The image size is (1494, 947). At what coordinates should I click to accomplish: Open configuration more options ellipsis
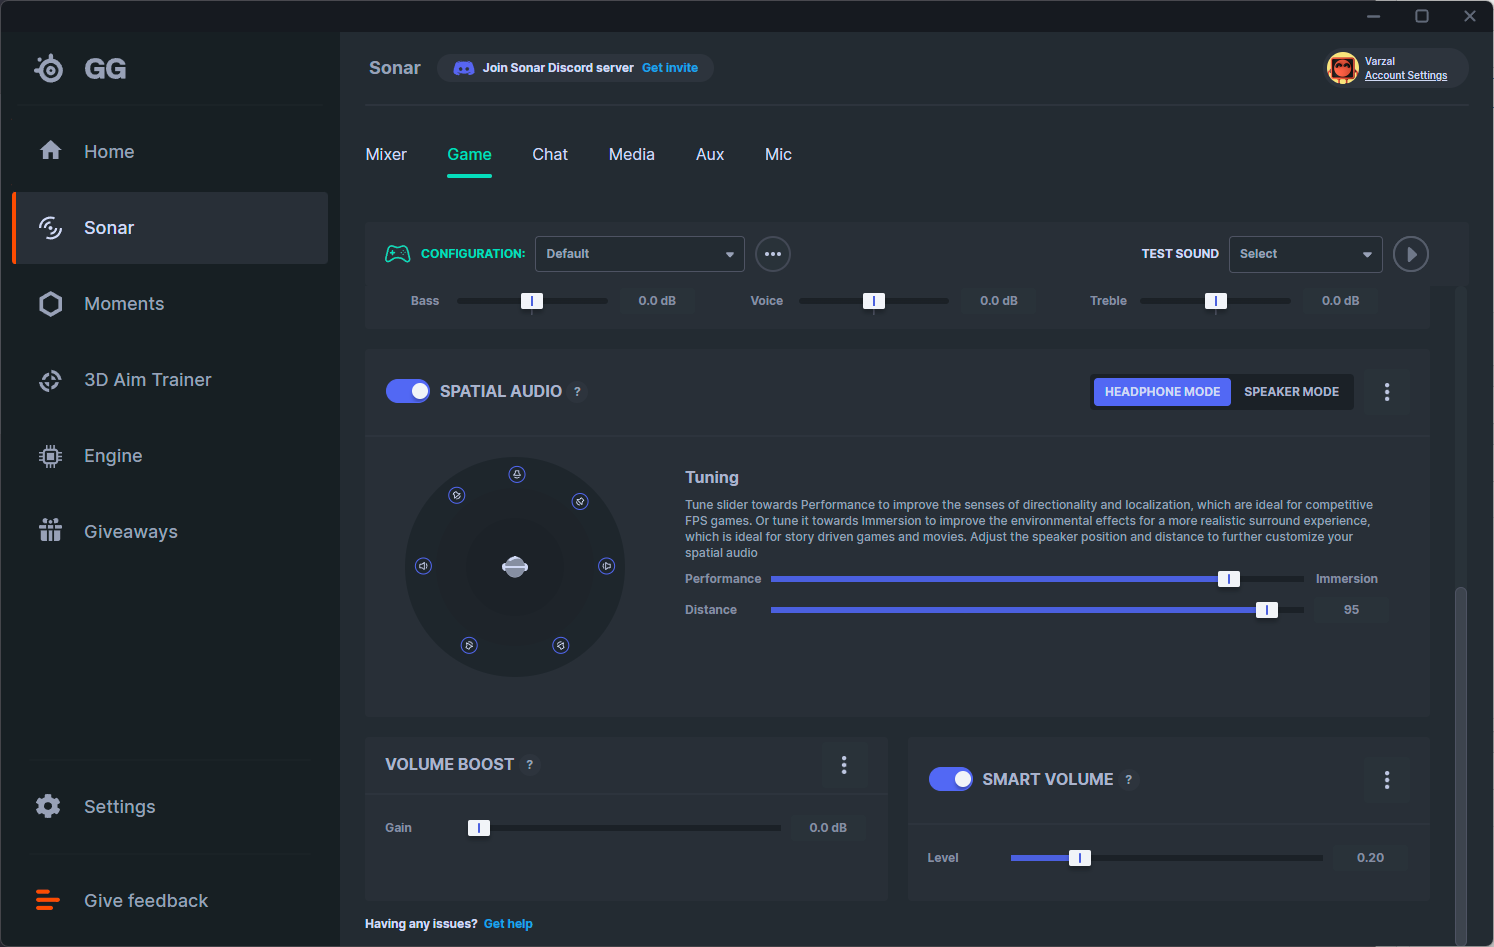point(773,254)
